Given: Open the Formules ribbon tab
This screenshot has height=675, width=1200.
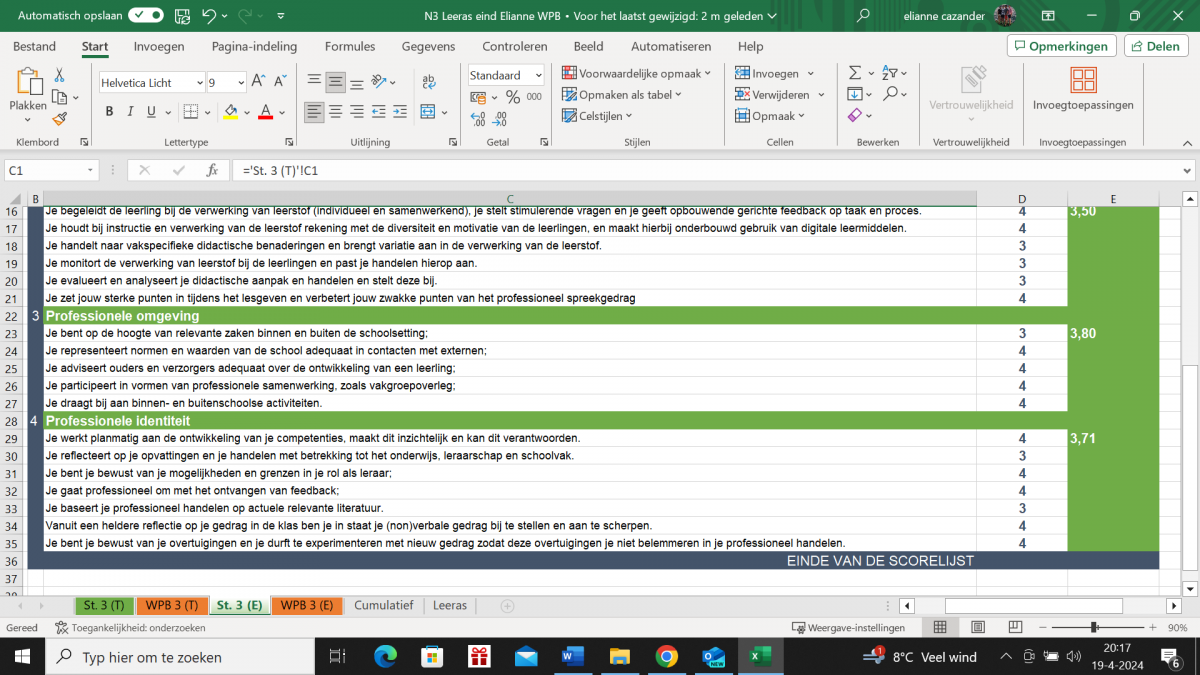Looking at the screenshot, I should pos(350,46).
